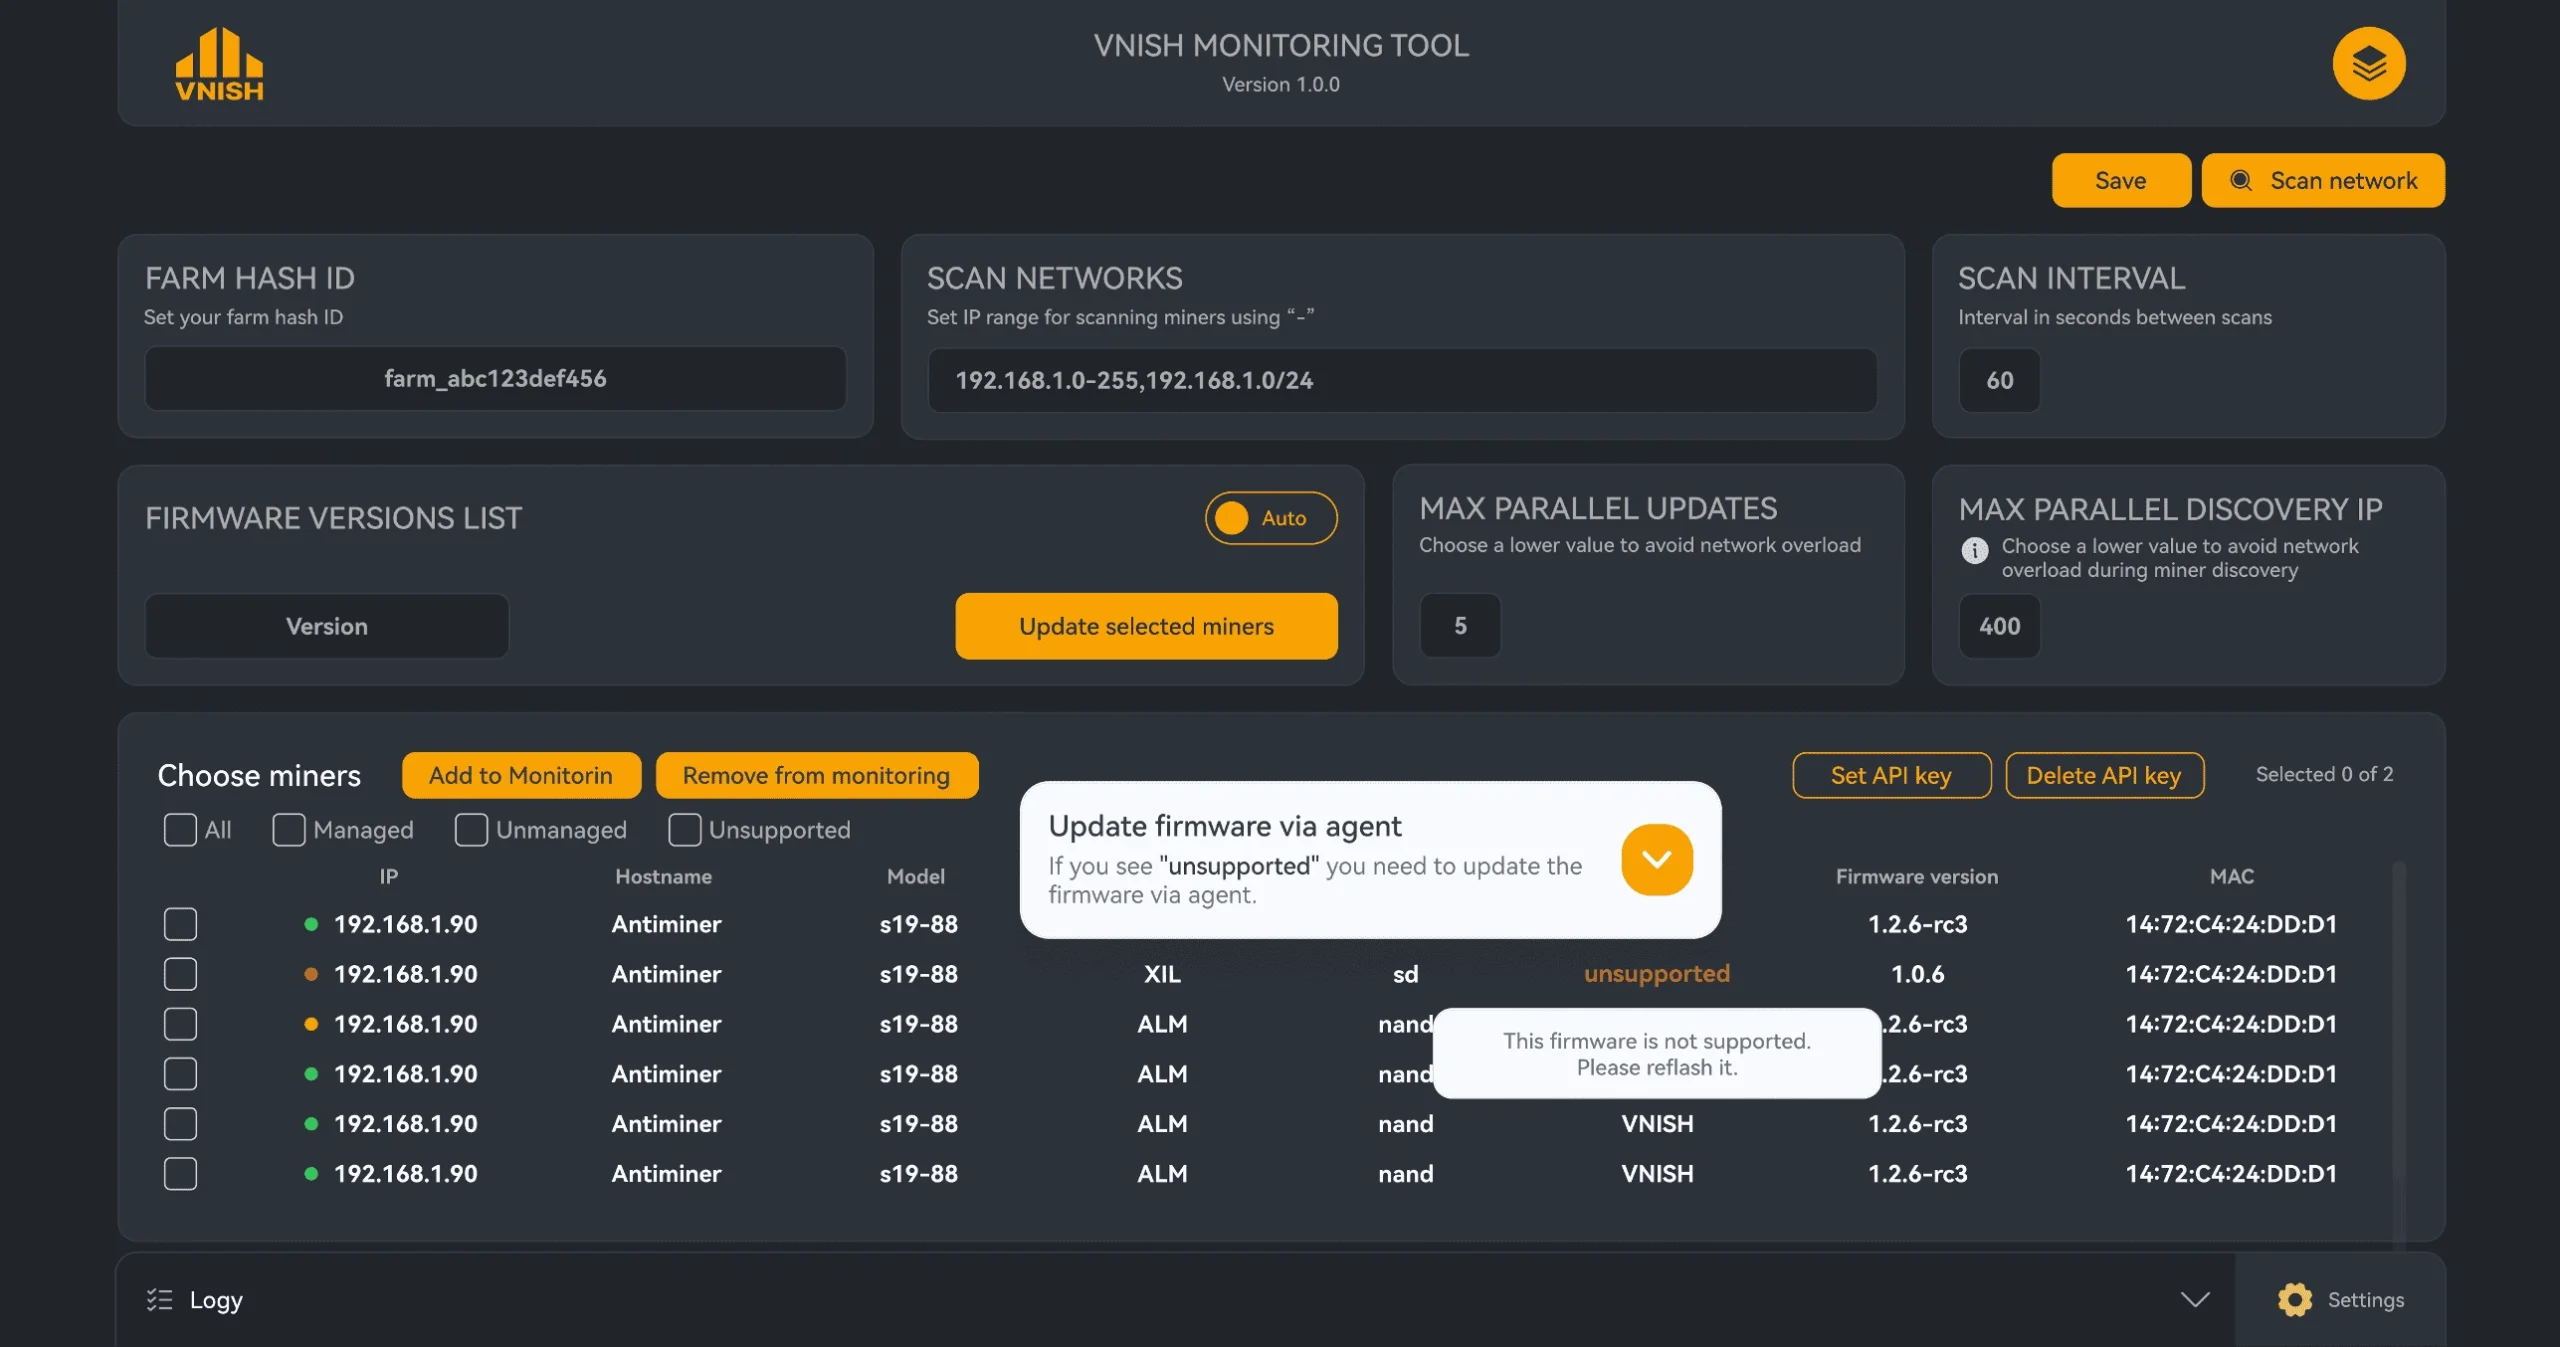Click the Hostname column header

click(x=663, y=877)
